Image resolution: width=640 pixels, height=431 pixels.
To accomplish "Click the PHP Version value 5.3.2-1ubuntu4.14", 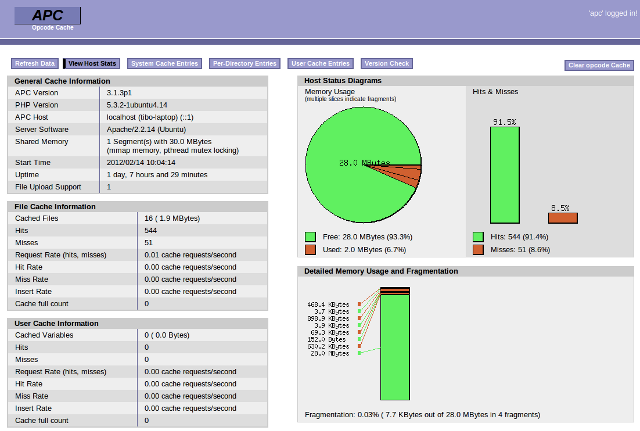I will pyautogui.click(x=137, y=105).
